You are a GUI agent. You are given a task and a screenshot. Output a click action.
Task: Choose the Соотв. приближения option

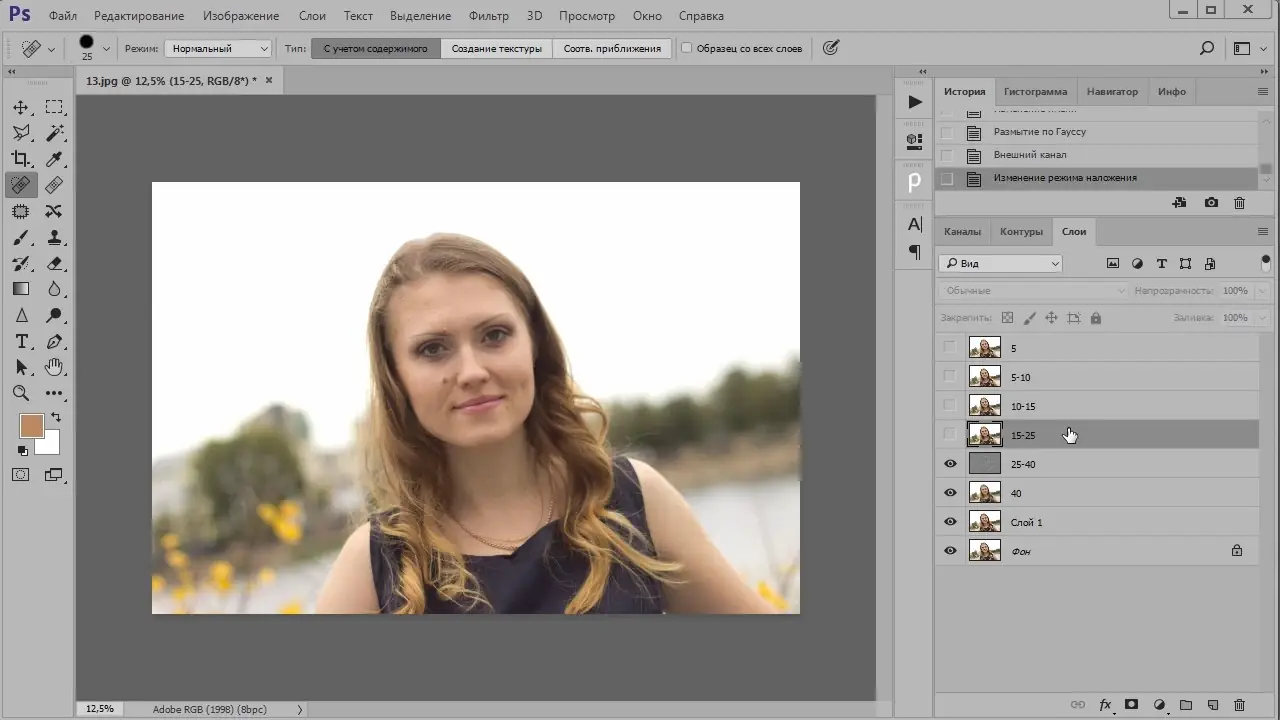click(612, 48)
